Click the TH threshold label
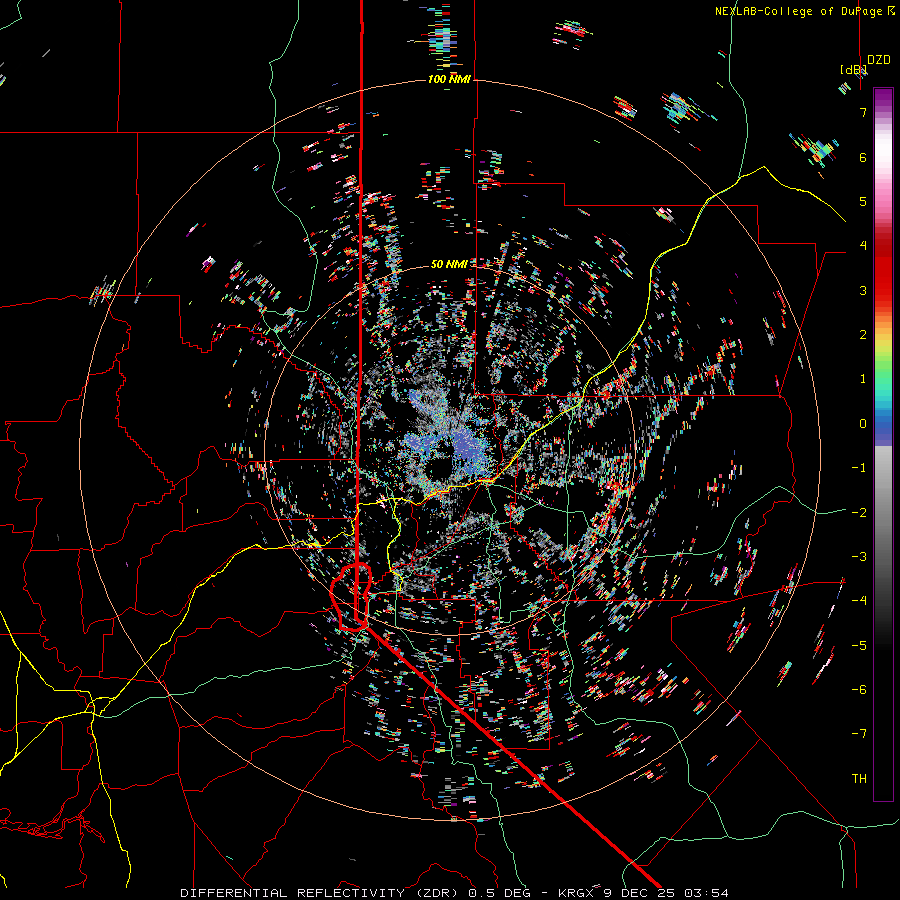The height and width of the screenshot is (900, 900). tap(859, 779)
